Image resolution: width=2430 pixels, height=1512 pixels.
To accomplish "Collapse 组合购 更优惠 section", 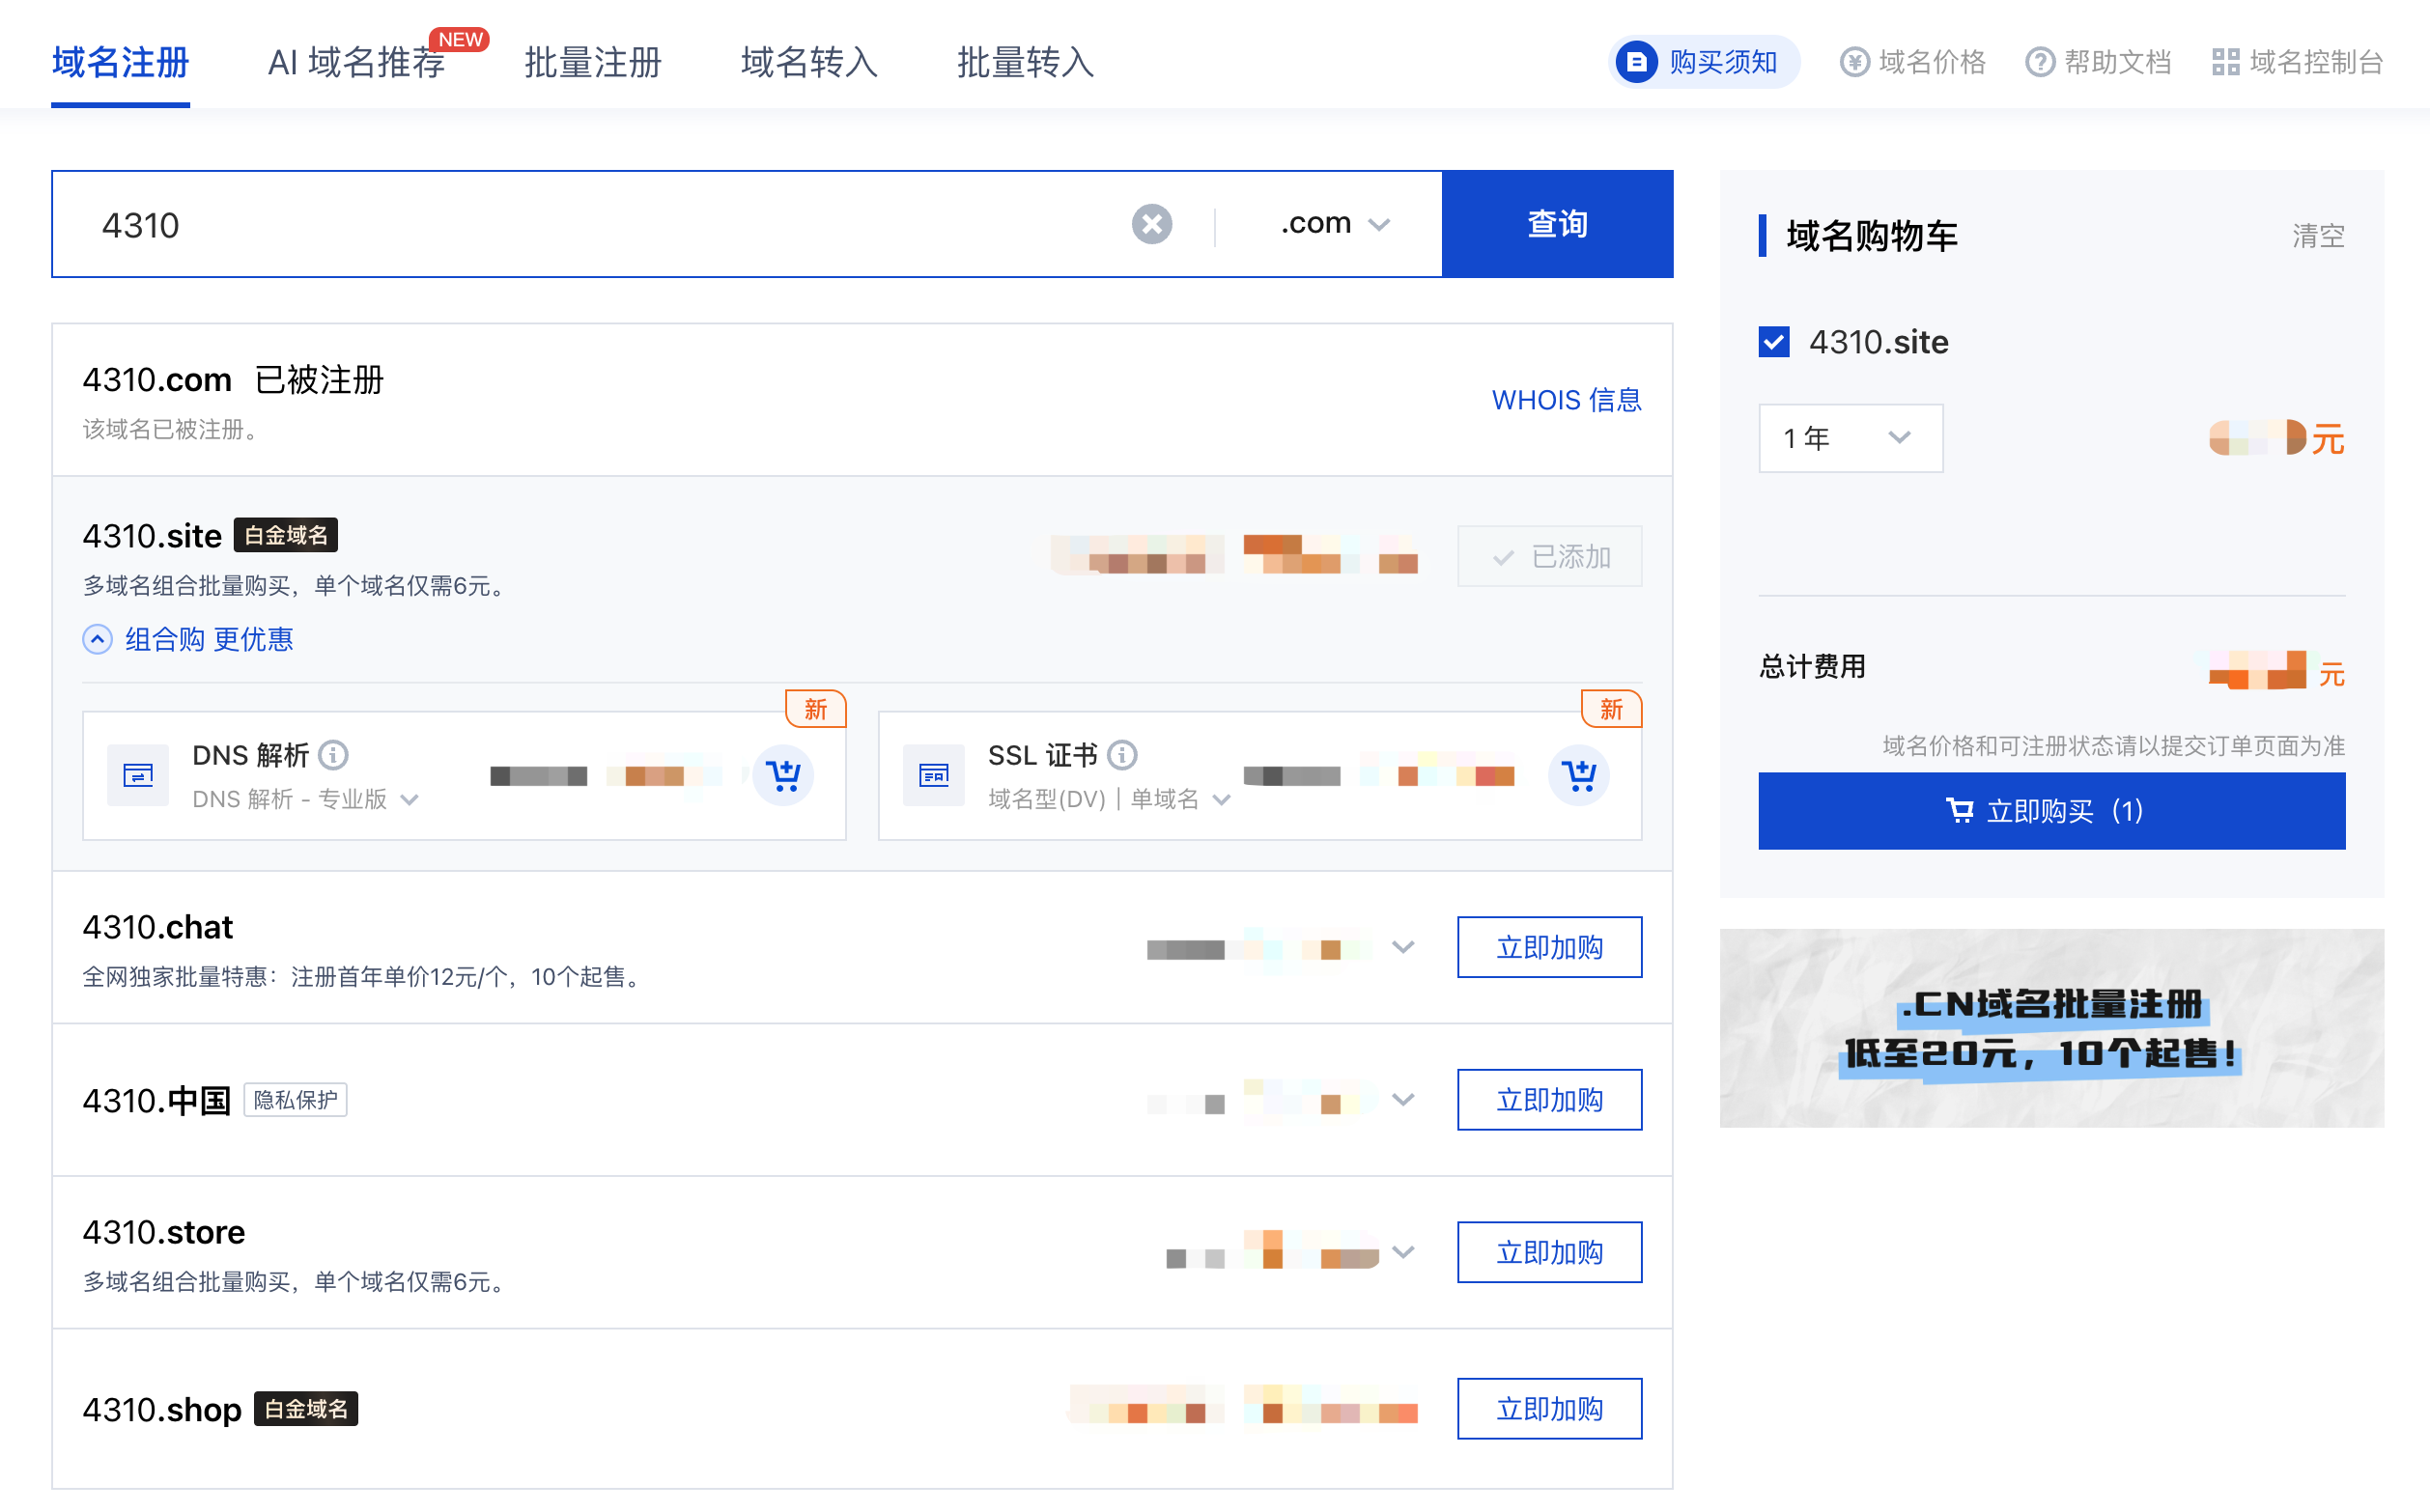I will pos(188,639).
